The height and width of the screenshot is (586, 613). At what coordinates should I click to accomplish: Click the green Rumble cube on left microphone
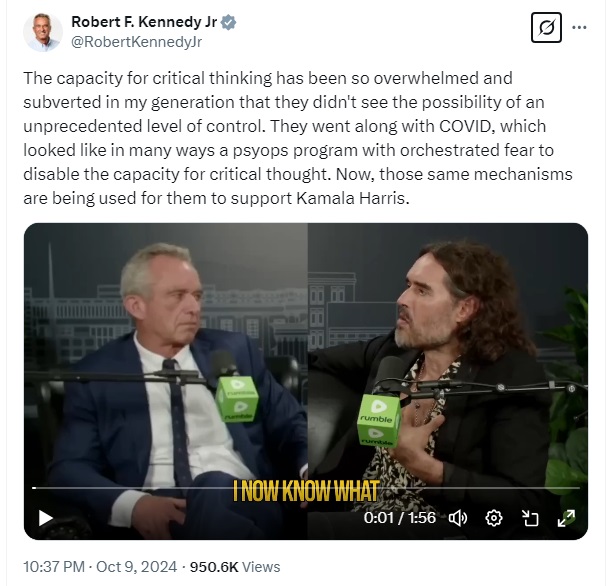coord(237,399)
